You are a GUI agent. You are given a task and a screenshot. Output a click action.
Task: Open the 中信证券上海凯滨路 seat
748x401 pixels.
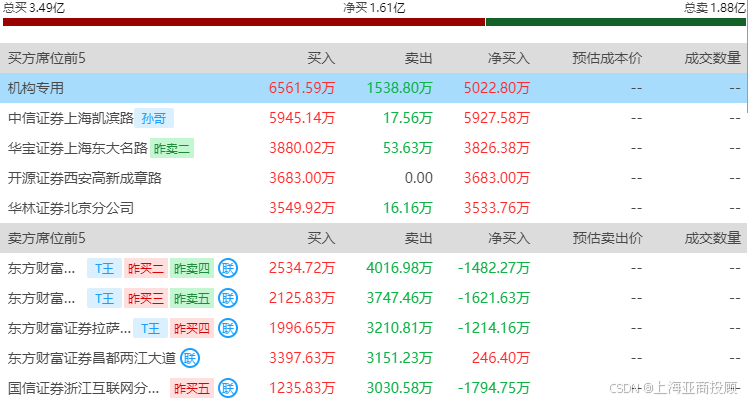(71, 118)
